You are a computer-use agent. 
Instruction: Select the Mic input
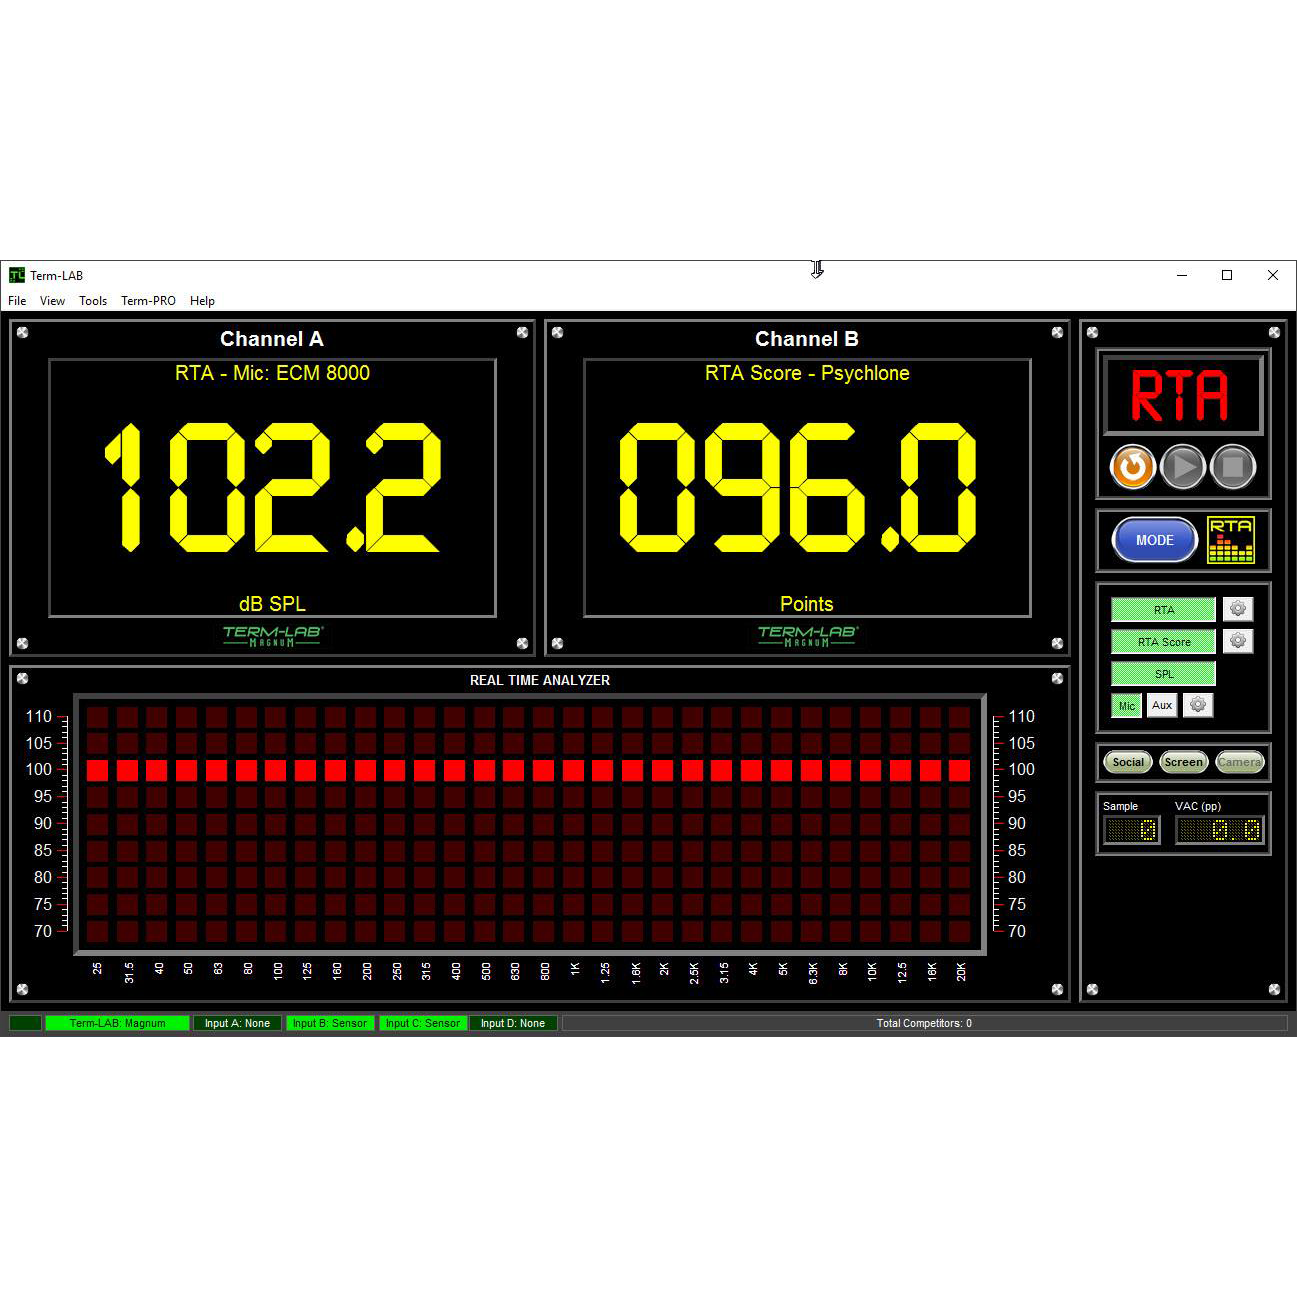point(1127,706)
